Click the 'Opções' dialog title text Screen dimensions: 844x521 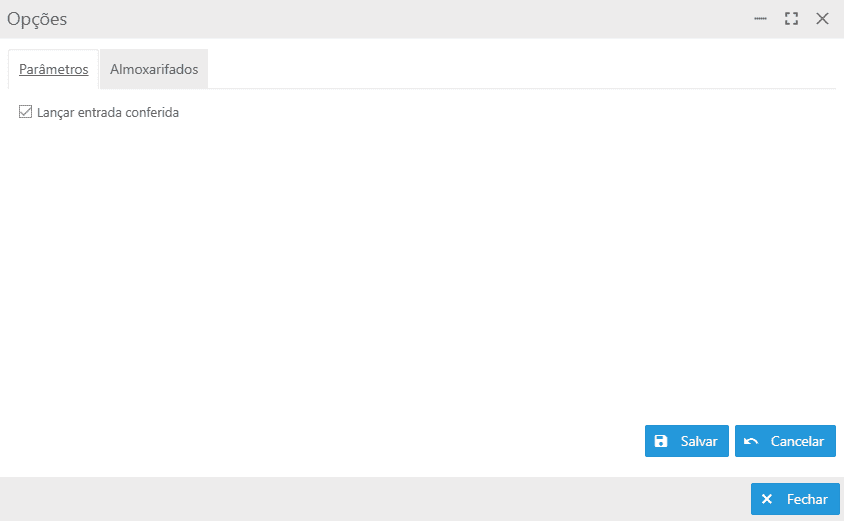pyautogui.click(x=37, y=19)
